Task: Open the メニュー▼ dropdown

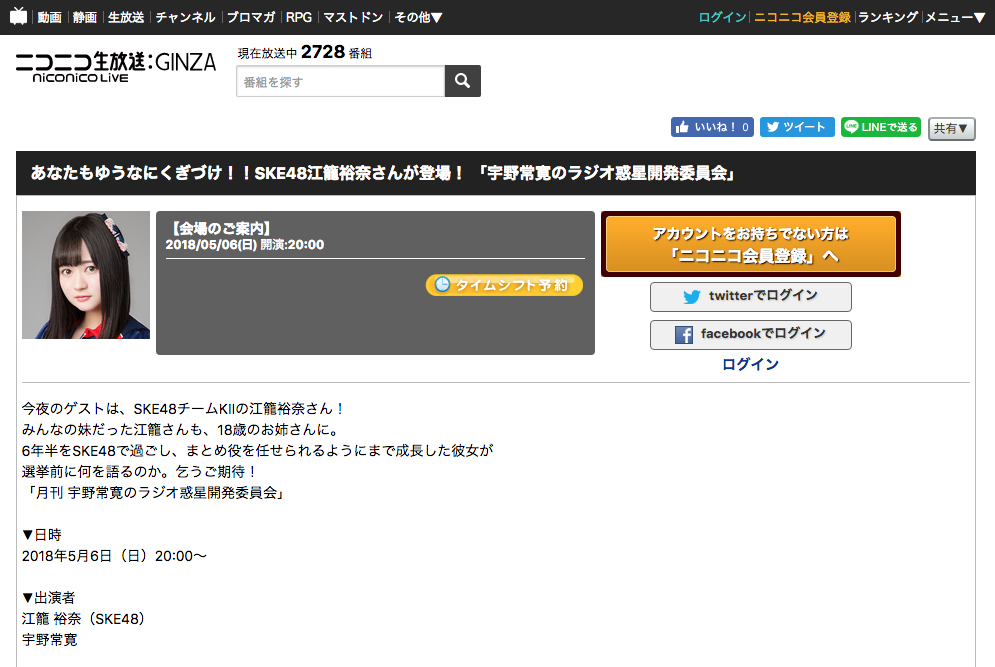Action: click(955, 17)
